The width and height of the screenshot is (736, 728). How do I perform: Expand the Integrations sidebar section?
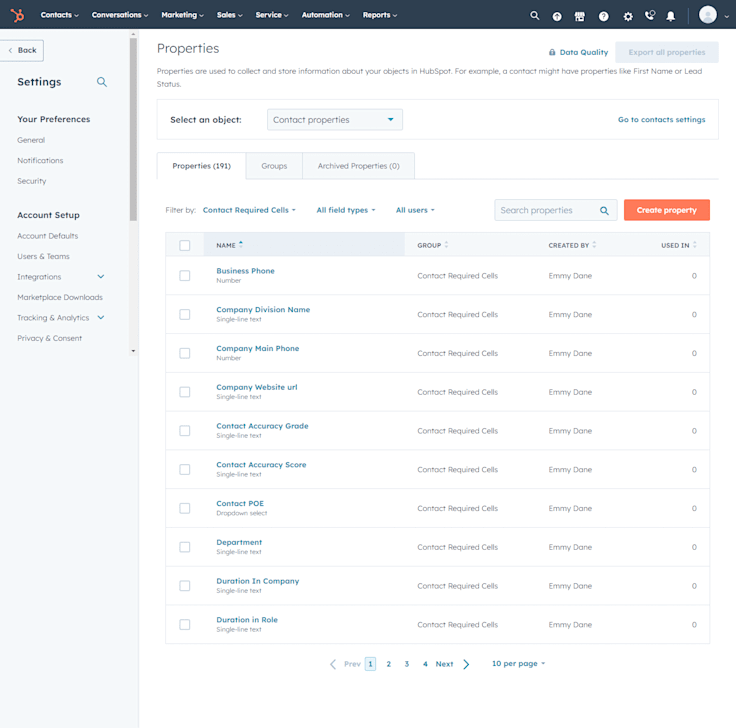pyautogui.click(x=100, y=277)
